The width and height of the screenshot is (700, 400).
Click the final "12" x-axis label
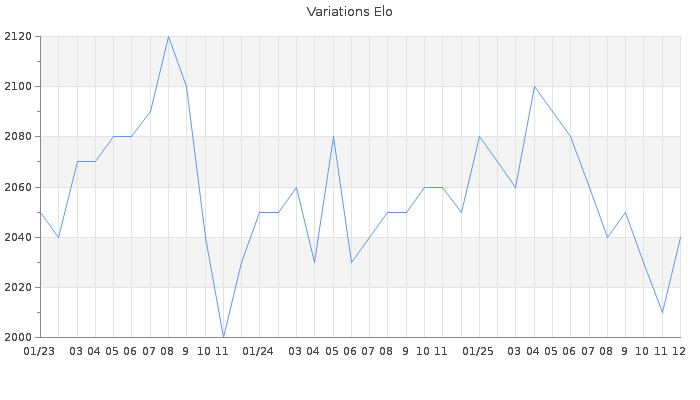click(678, 351)
